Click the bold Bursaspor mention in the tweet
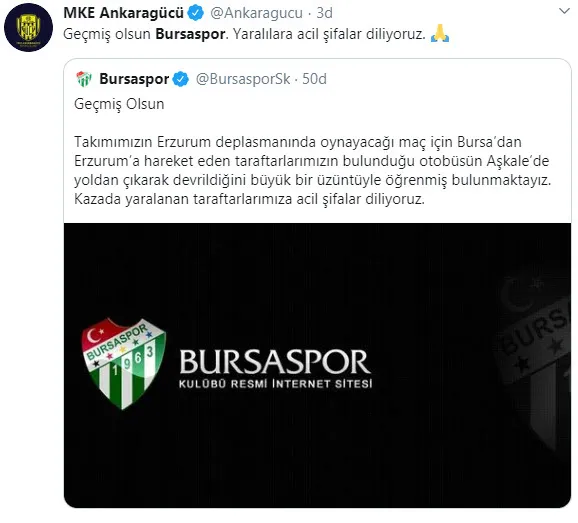 click(x=190, y=34)
